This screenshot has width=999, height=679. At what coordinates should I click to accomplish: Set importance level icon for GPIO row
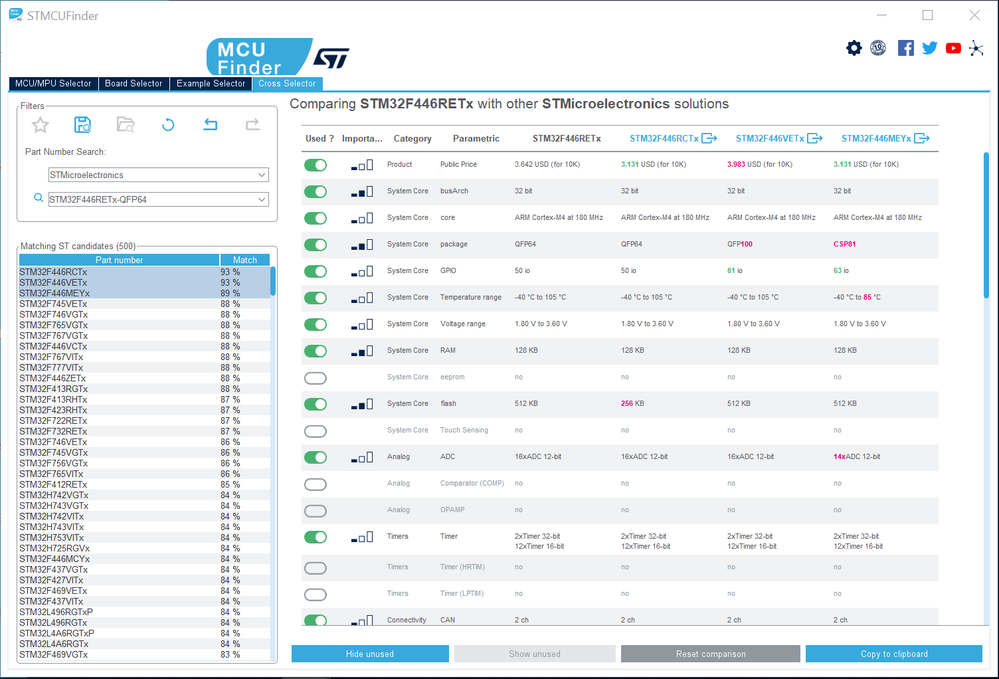tap(362, 272)
